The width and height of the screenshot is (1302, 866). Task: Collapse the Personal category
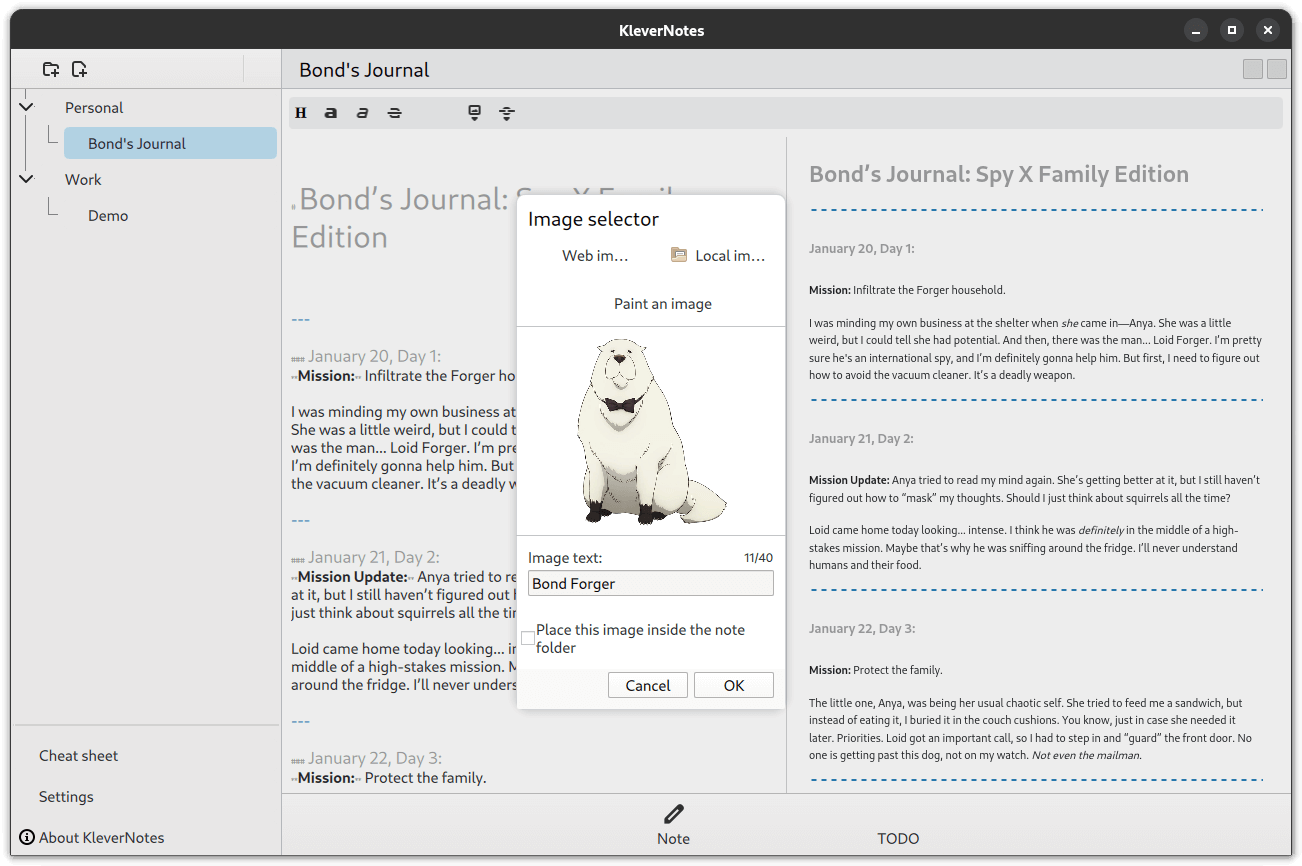(x=26, y=107)
